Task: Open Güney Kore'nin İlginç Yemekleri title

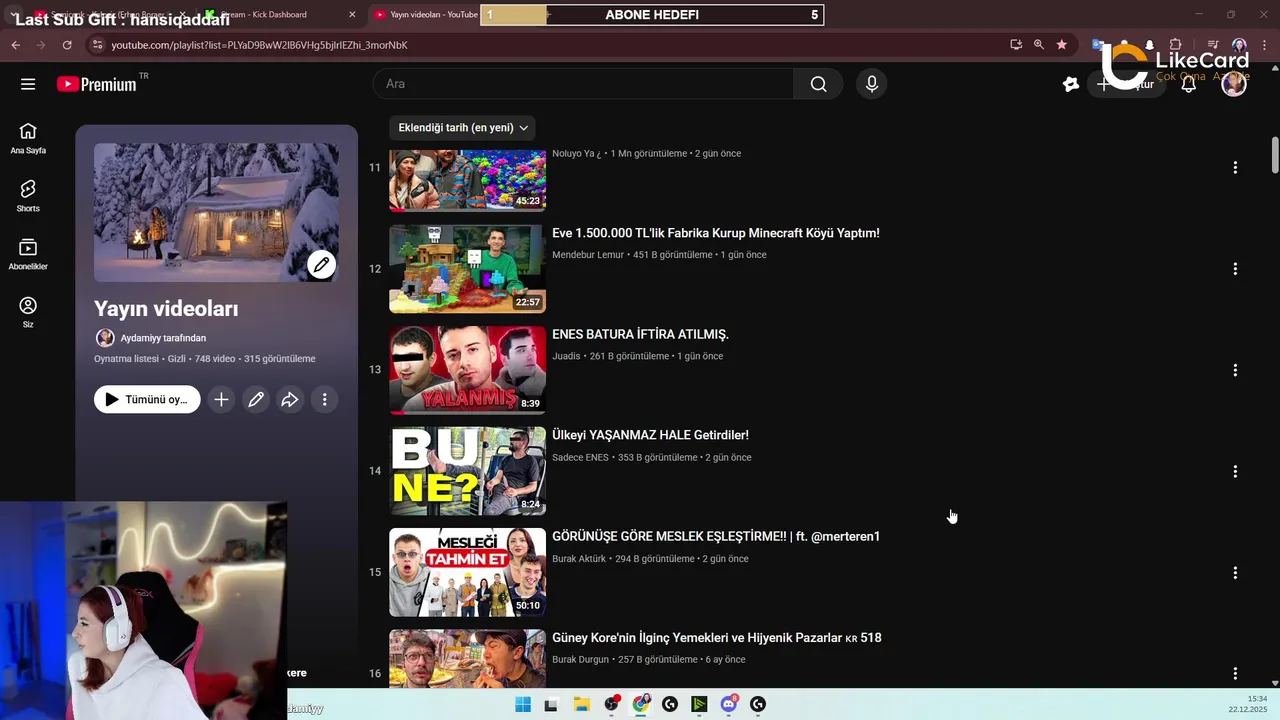Action: tap(717, 638)
